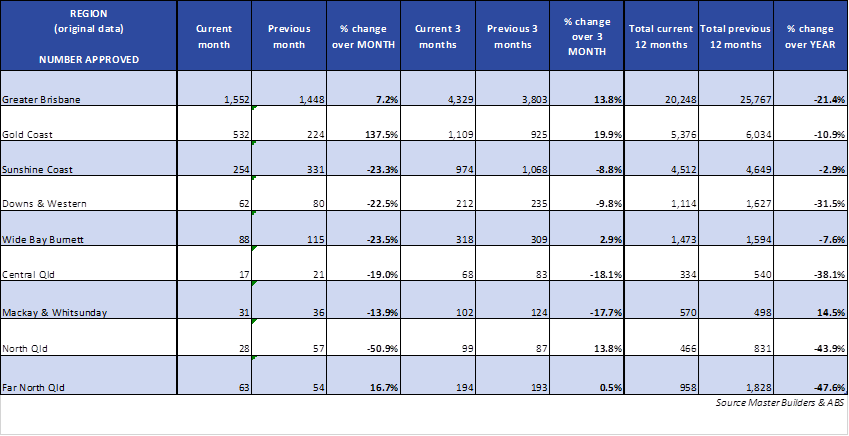Select Far North Qld 3 month change 0.5%

click(587, 375)
